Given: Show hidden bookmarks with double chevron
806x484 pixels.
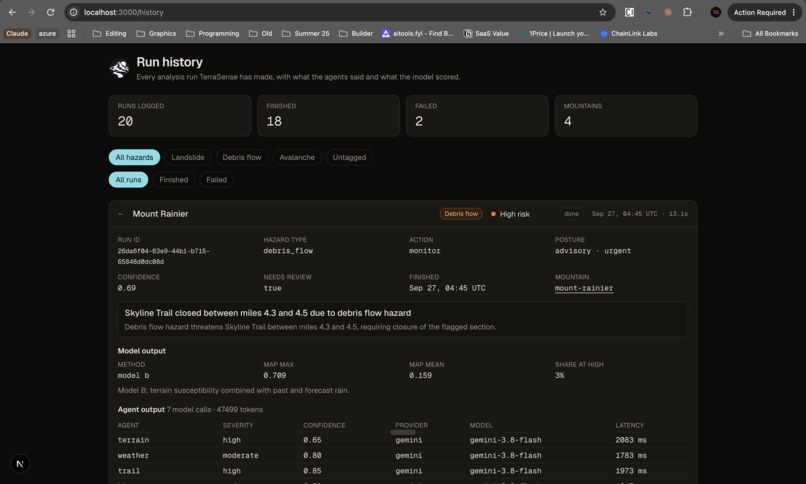Looking at the screenshot, I should click(721, 33).
